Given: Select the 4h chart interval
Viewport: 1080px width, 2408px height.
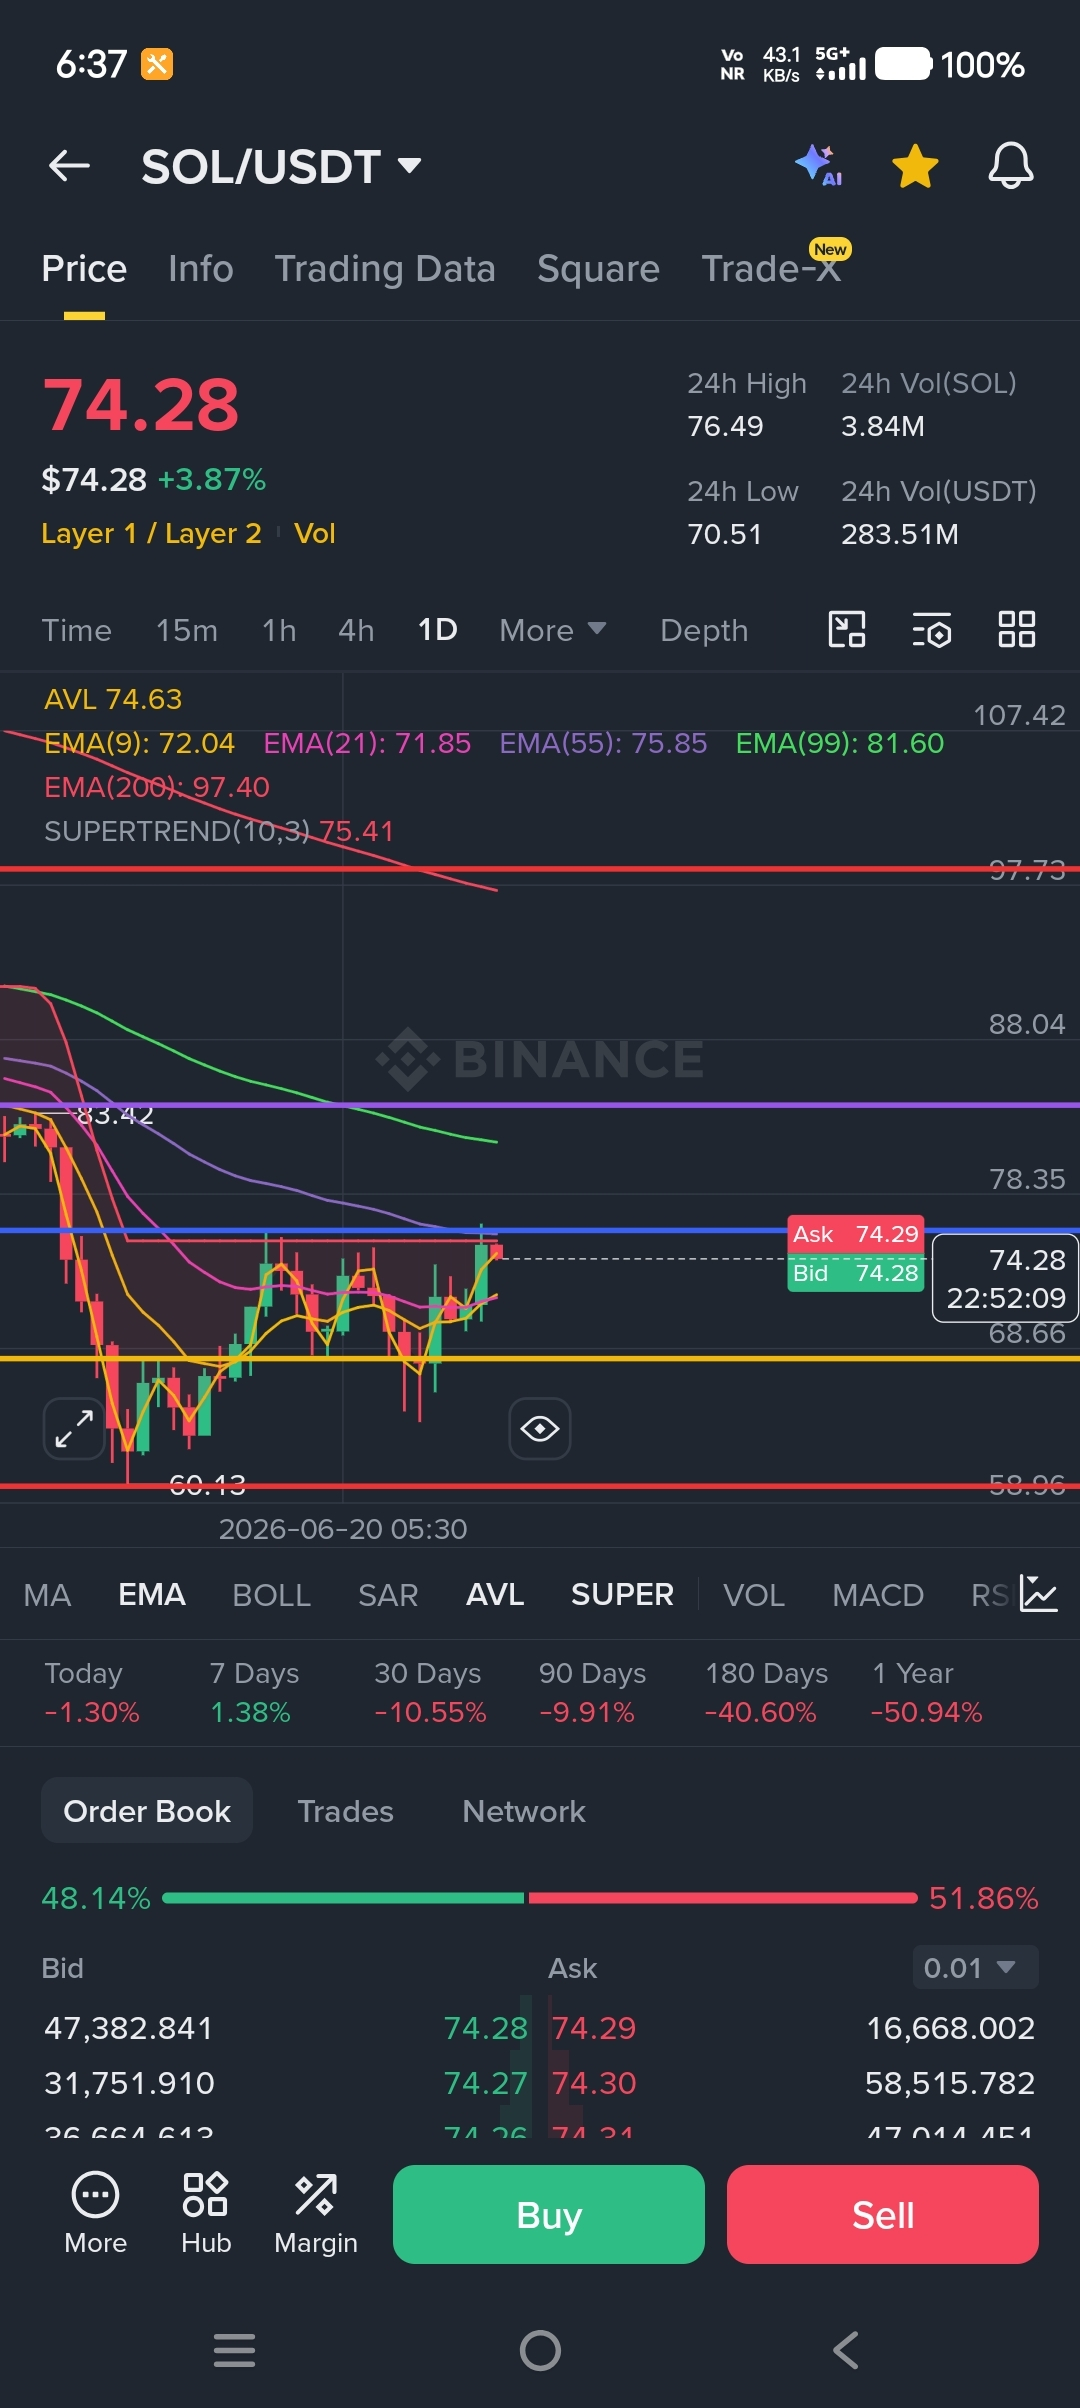Looking at the screenshot, I should click(x=356, y=630).
